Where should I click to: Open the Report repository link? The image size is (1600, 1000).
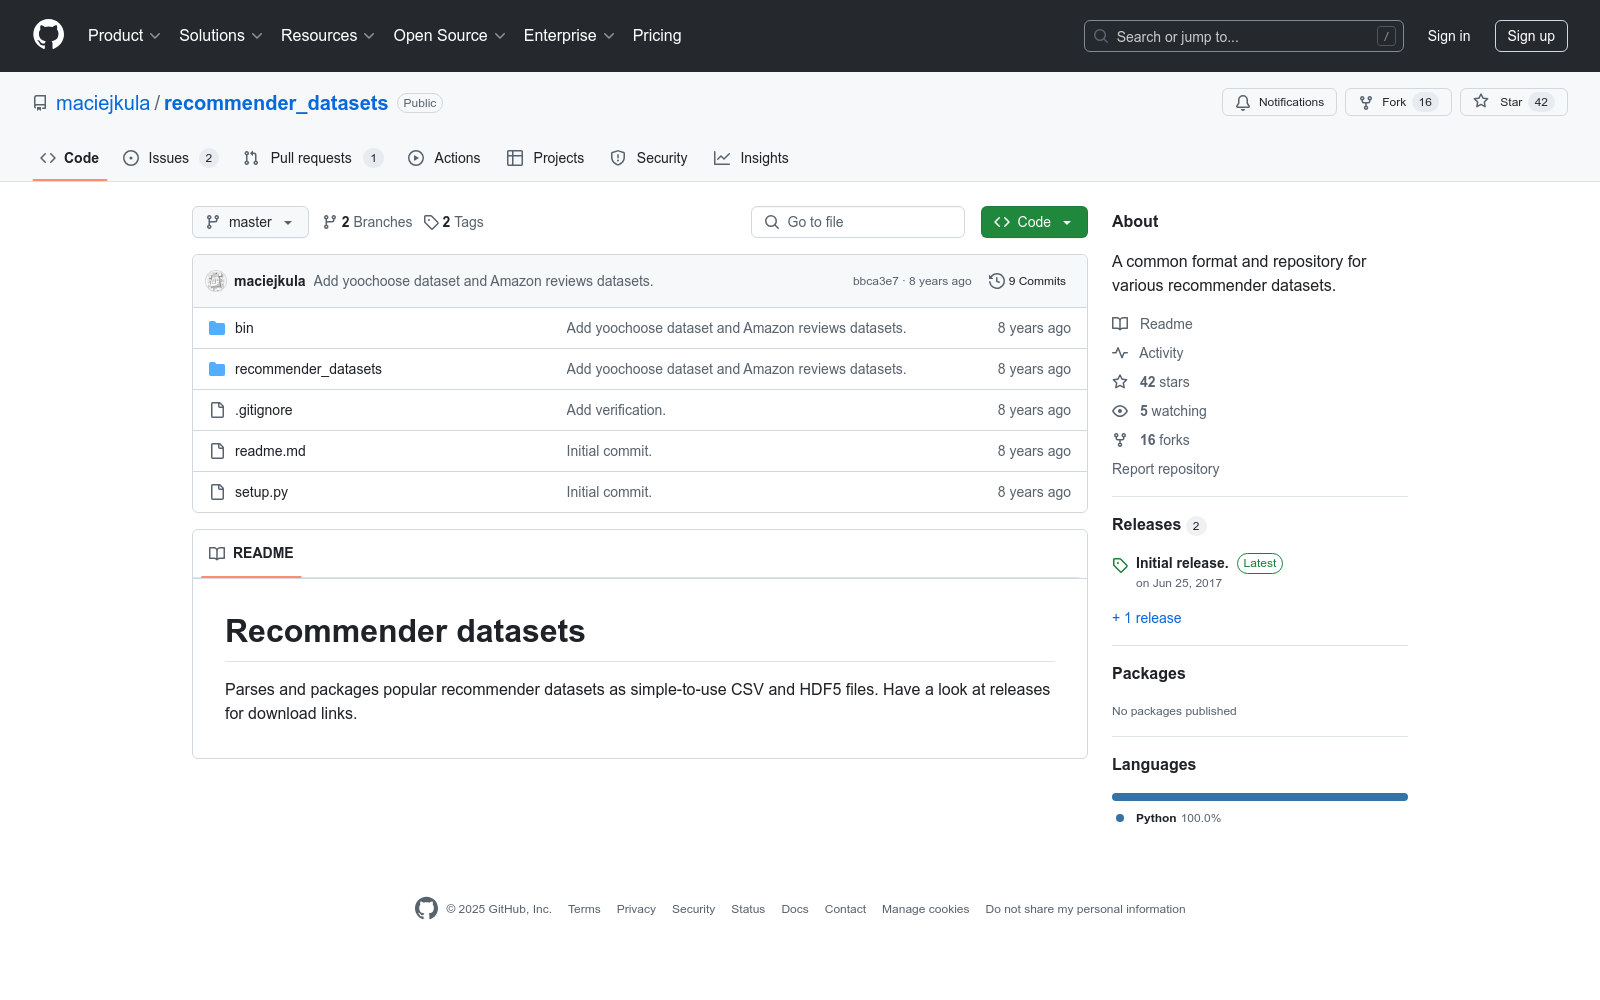(1166, 469)
